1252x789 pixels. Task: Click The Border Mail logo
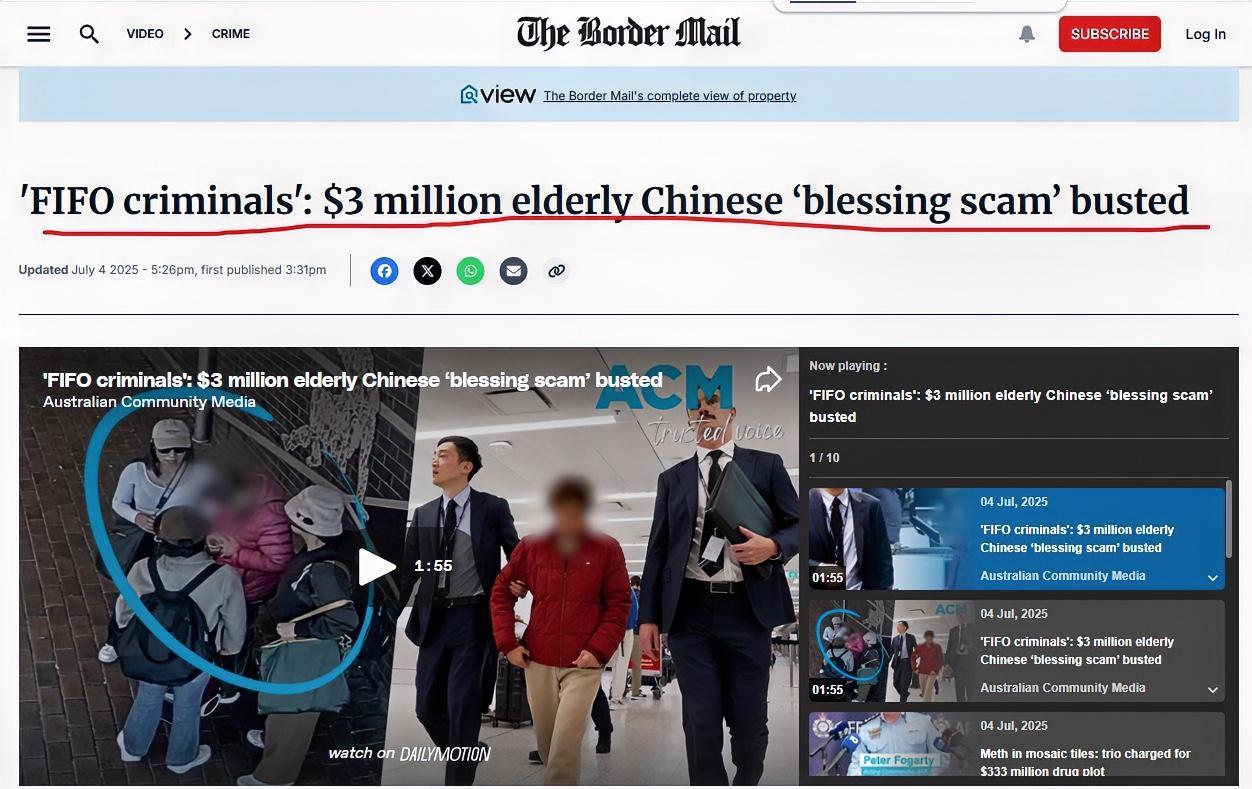pos(628,33)
